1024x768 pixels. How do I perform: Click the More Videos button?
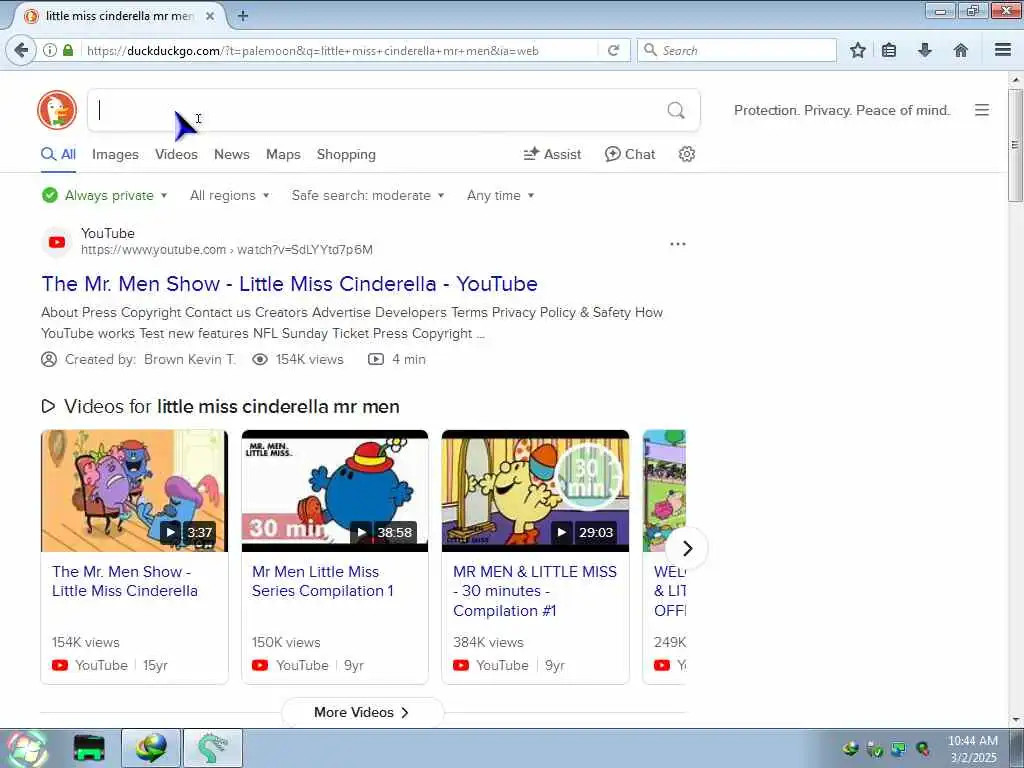pos(362,712)
